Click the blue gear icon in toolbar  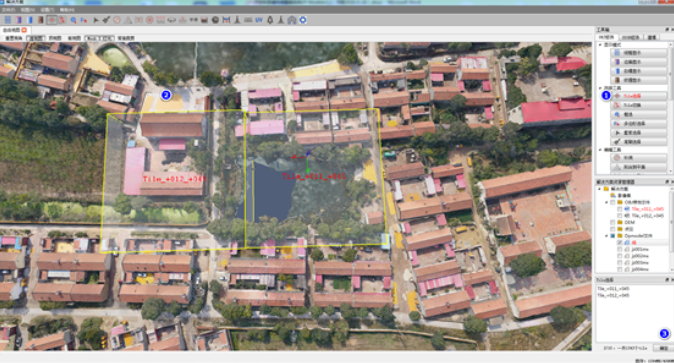pos(303,20)
